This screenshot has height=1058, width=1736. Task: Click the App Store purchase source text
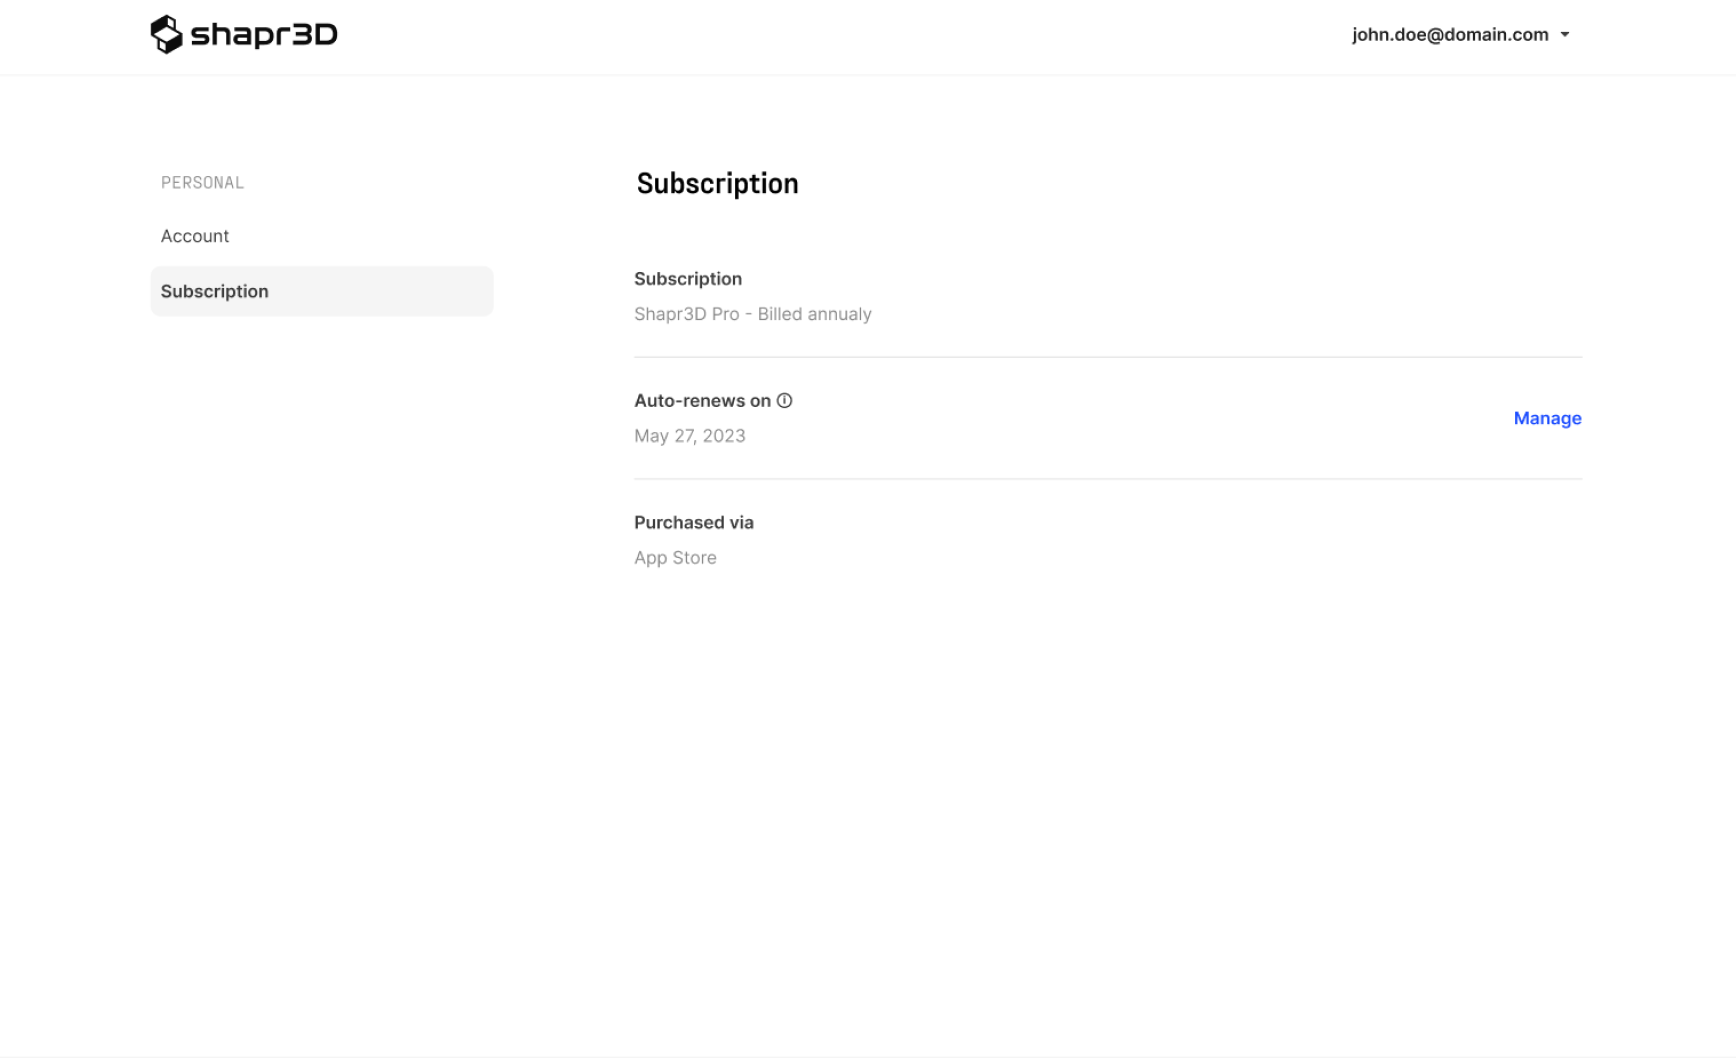click(675, 557)
